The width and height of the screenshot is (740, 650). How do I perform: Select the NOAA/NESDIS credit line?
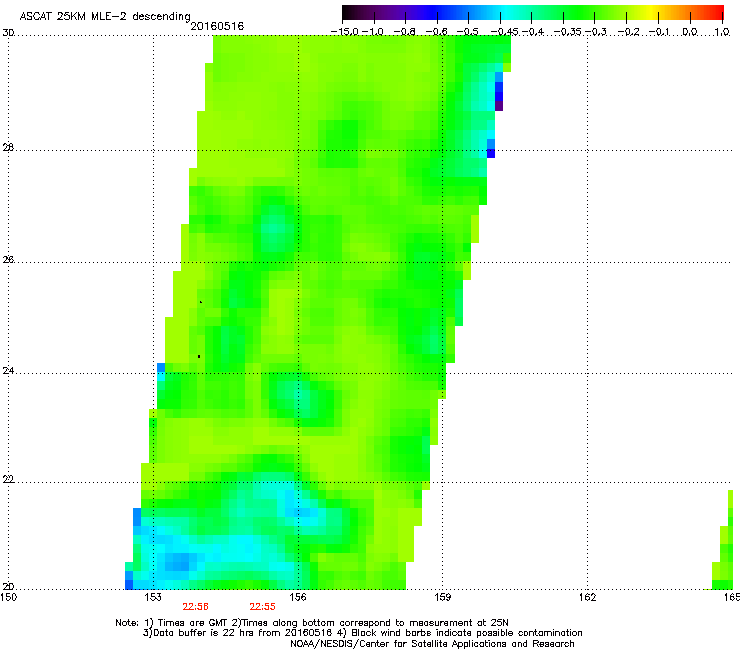coord(432,644)
